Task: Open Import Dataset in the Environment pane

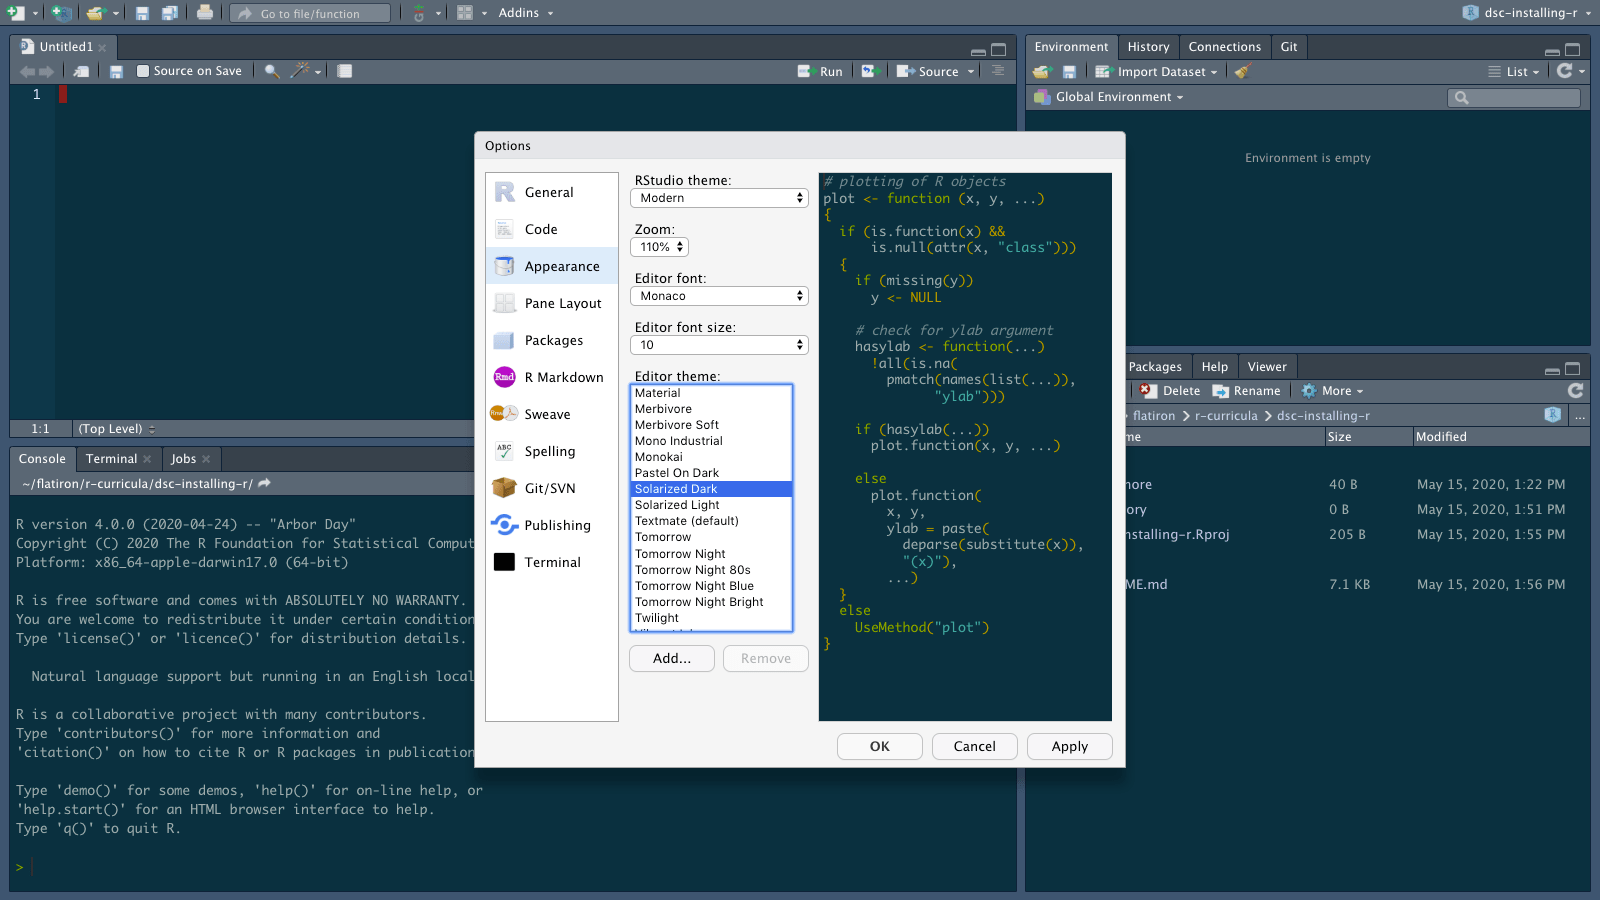Action: point(1156,71)
